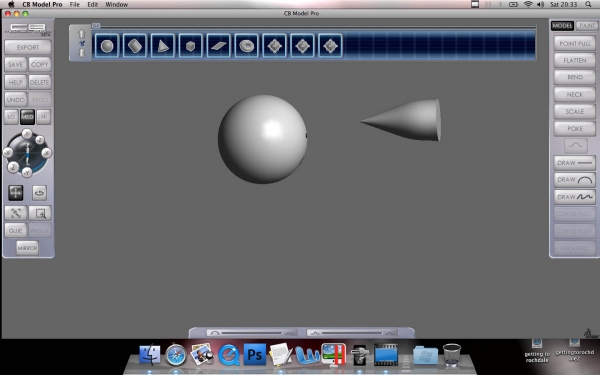Select the 'getting to rochdale' desktop file

point(537,351)
